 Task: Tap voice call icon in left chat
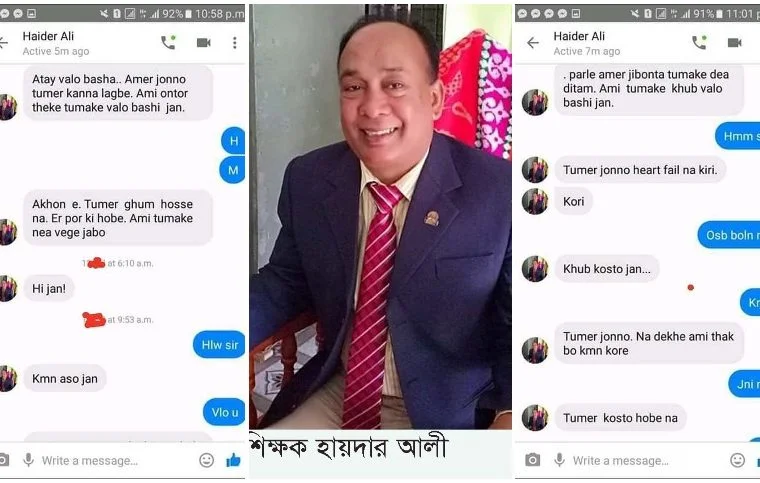pos(168,43)
